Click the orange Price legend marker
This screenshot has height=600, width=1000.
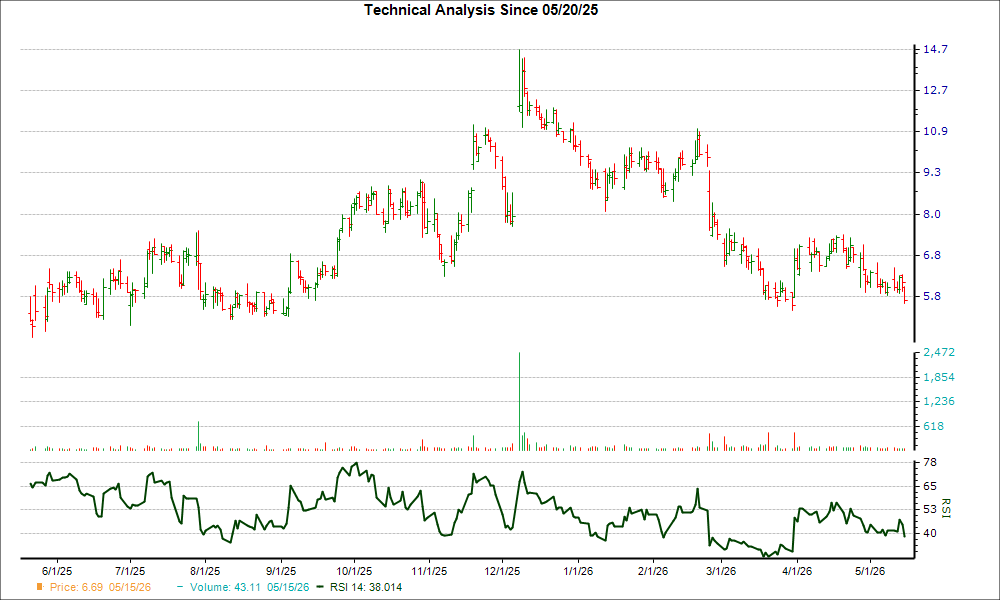click(x=40, y=587)
